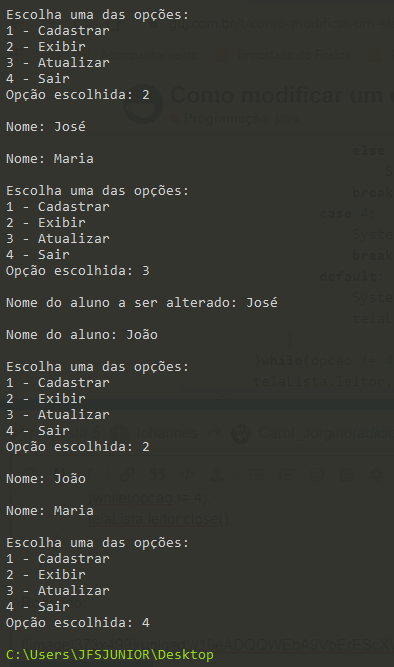The width and height of the screenshot is (394, 667).
Task: Click the 'Opção escolhida: 4' line
Action: pos(78,623)
